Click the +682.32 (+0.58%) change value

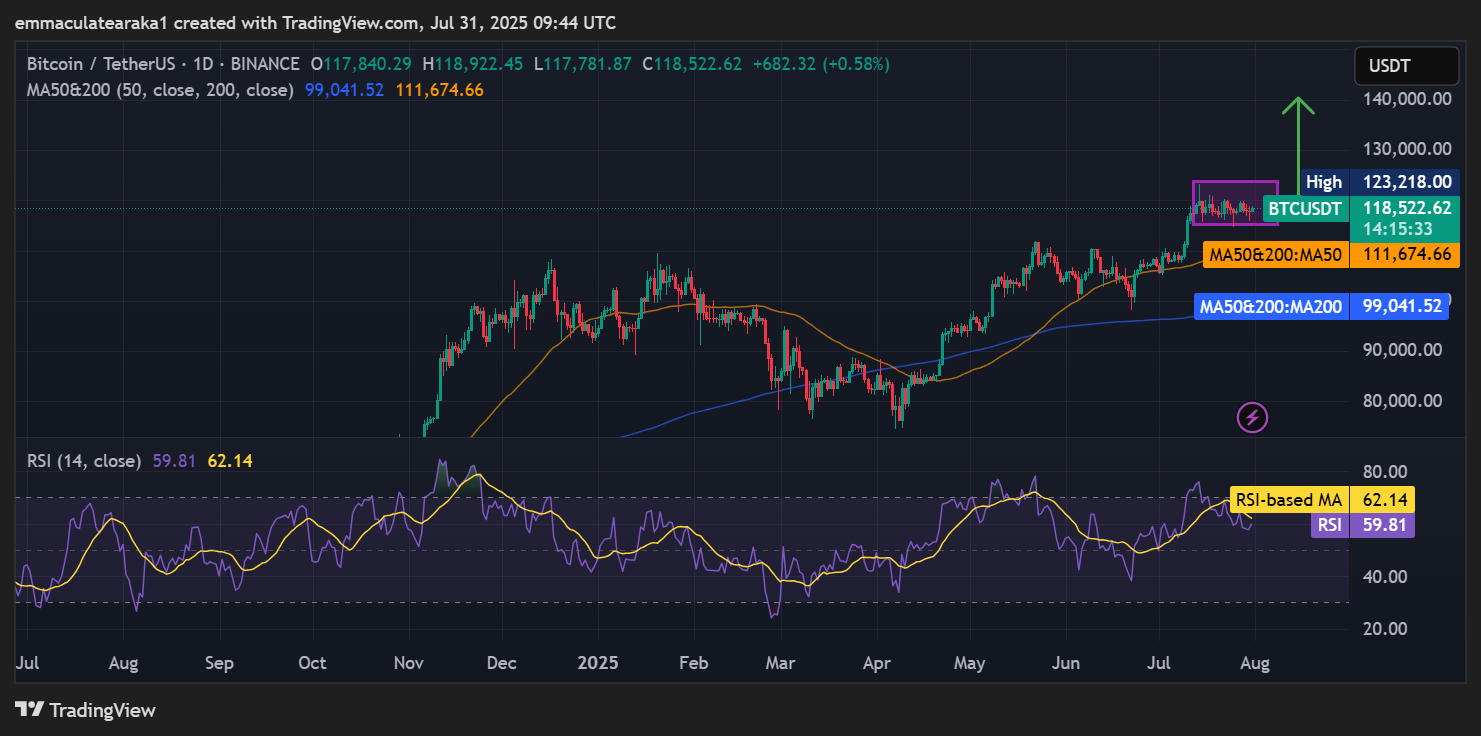[820, 64]
